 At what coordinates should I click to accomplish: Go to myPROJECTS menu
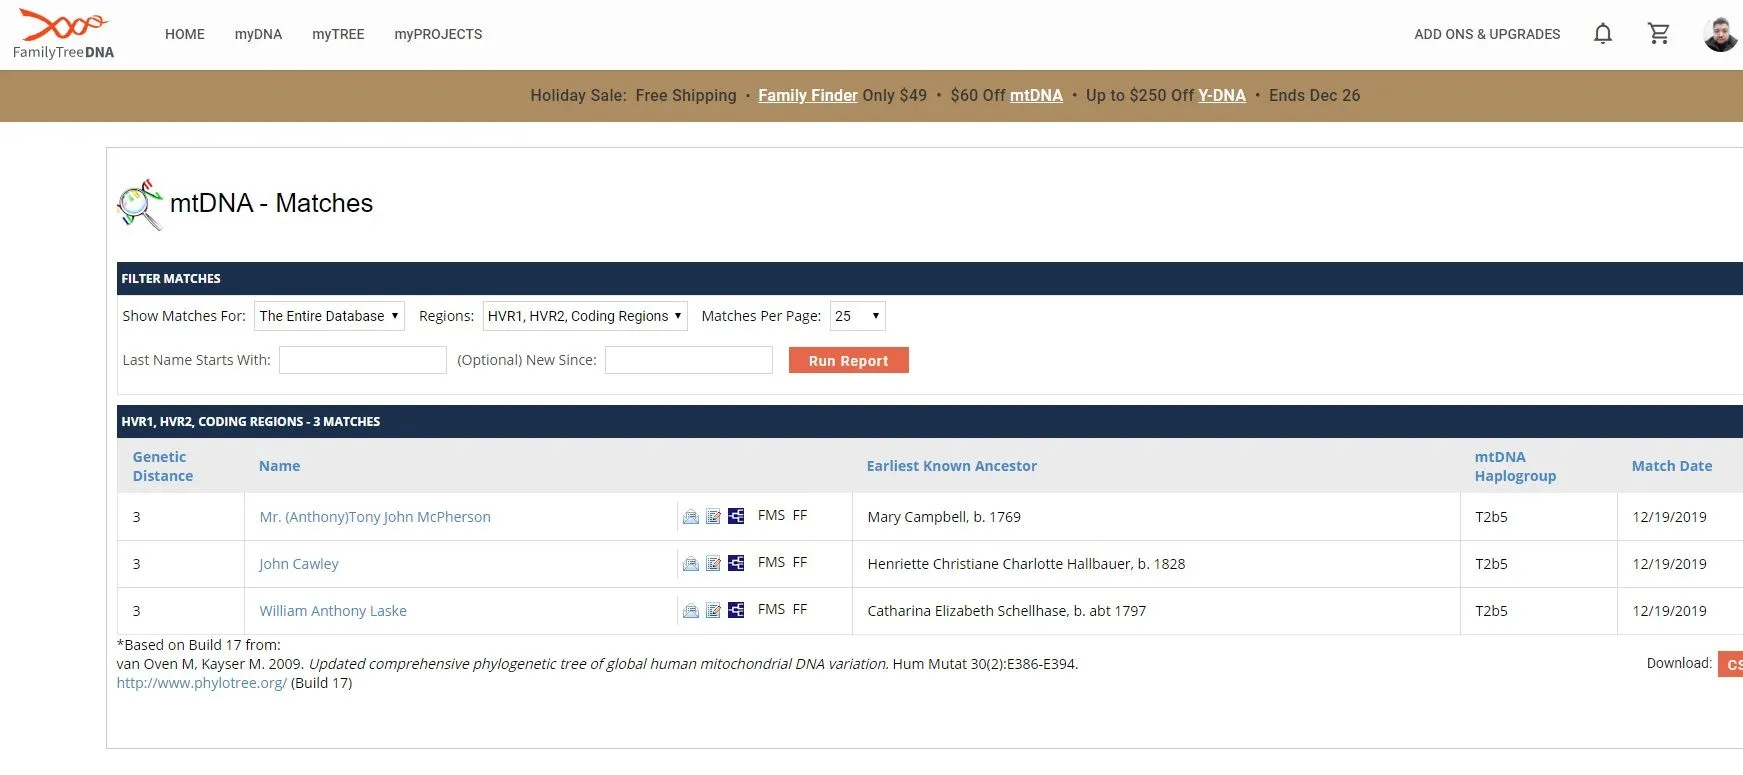[438, 34]
